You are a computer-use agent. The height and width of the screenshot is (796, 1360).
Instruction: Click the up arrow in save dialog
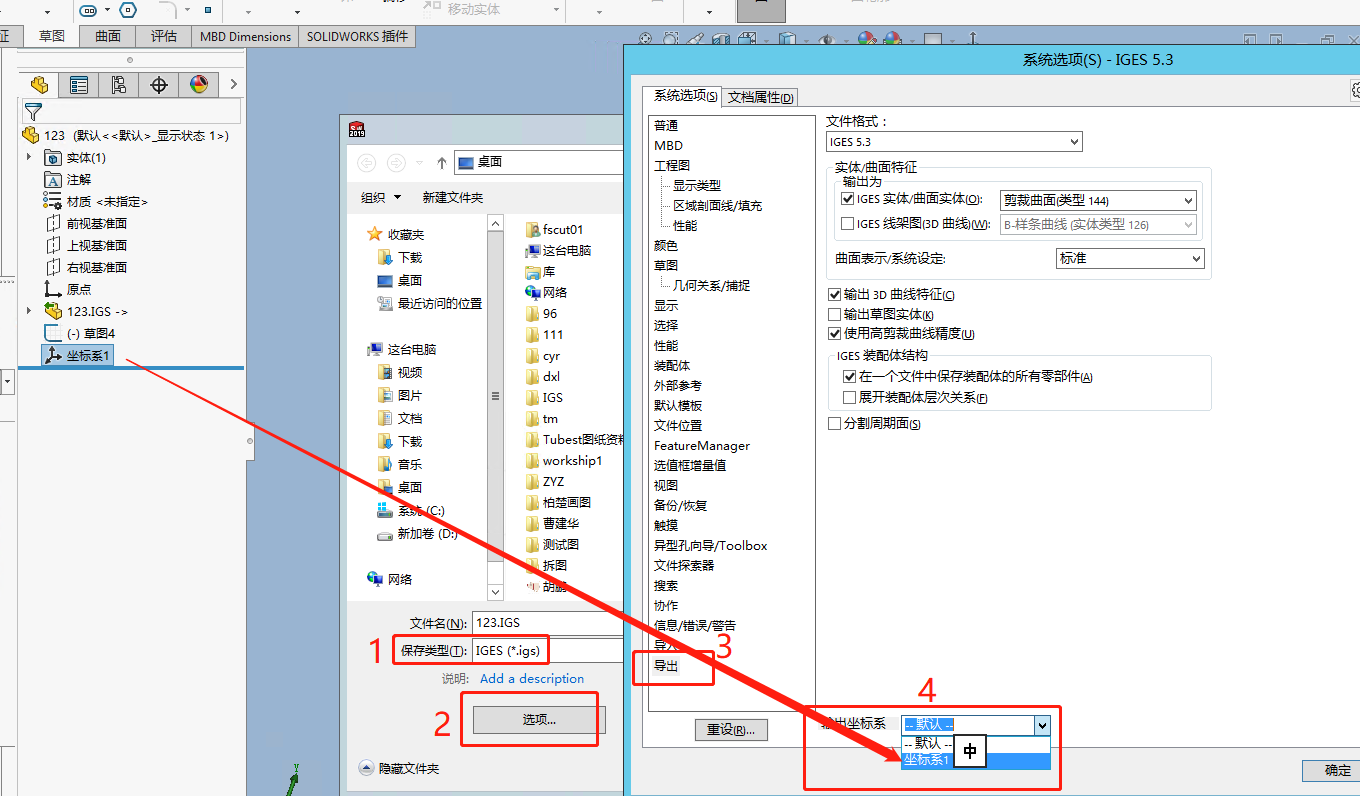point(441,162)
